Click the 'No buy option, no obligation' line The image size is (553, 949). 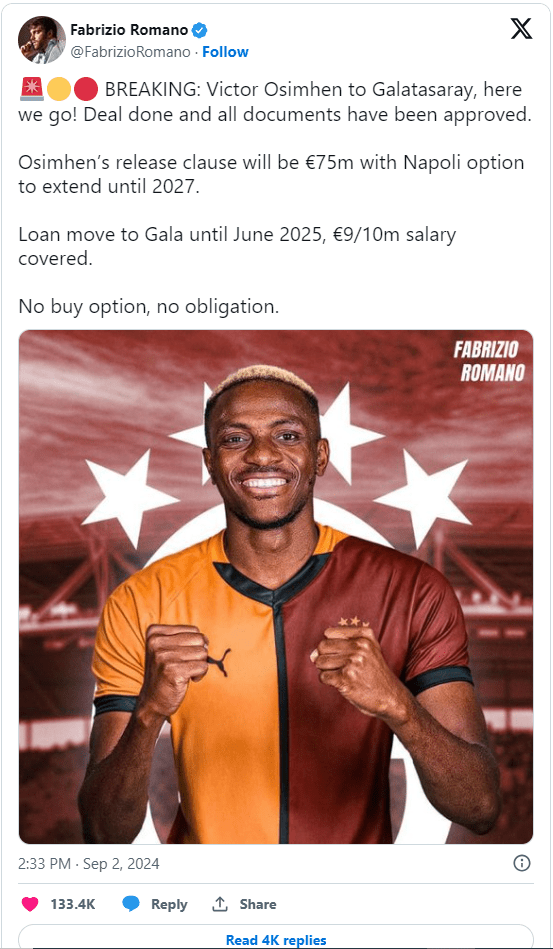pyautogui.click(x=149, y=306)
